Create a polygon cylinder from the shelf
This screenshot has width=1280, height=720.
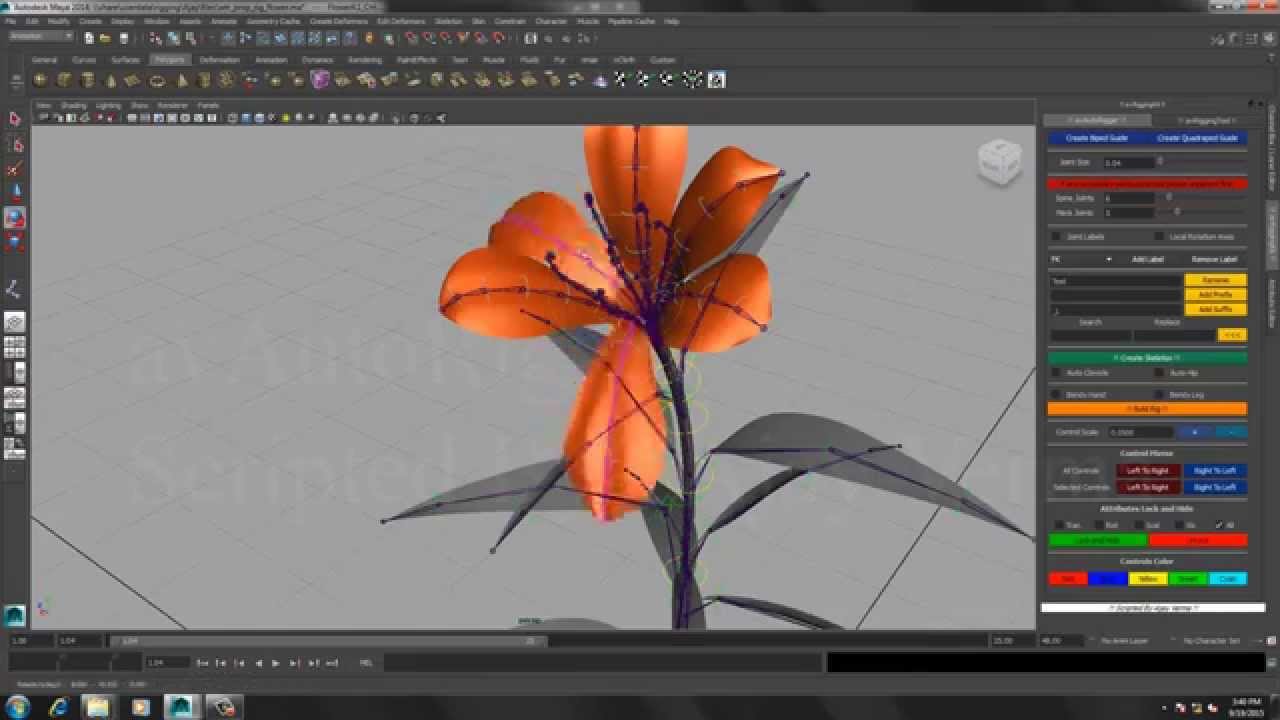[87, 80]
